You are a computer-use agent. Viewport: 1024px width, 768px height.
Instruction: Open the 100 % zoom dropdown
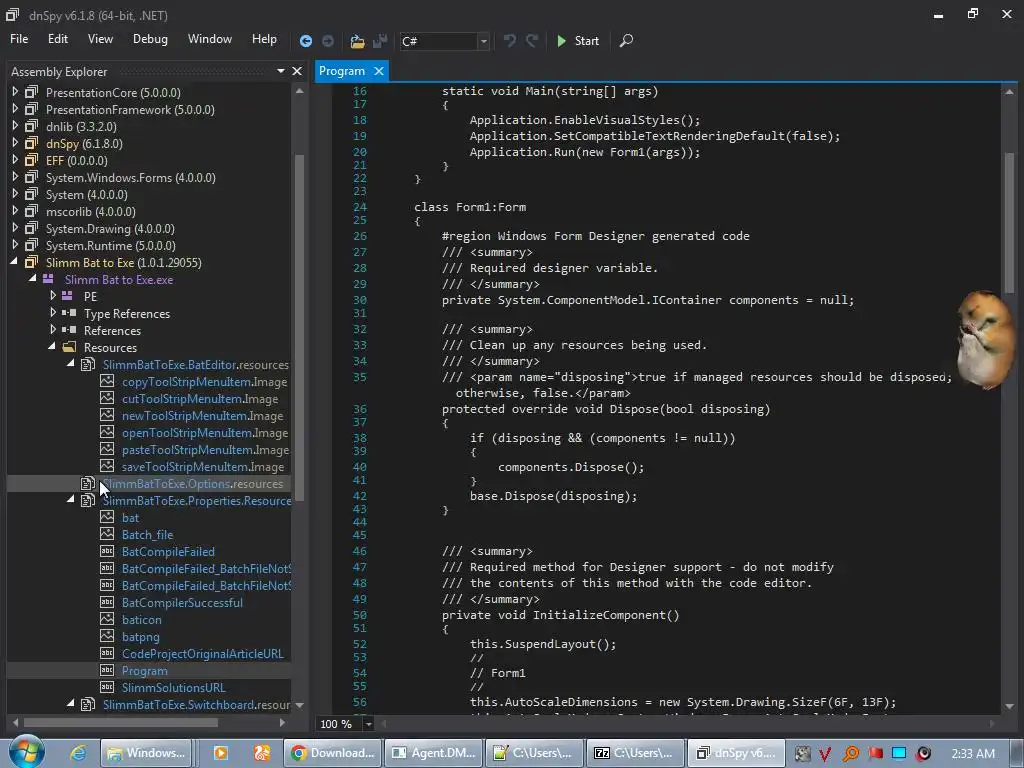[368, 724]
